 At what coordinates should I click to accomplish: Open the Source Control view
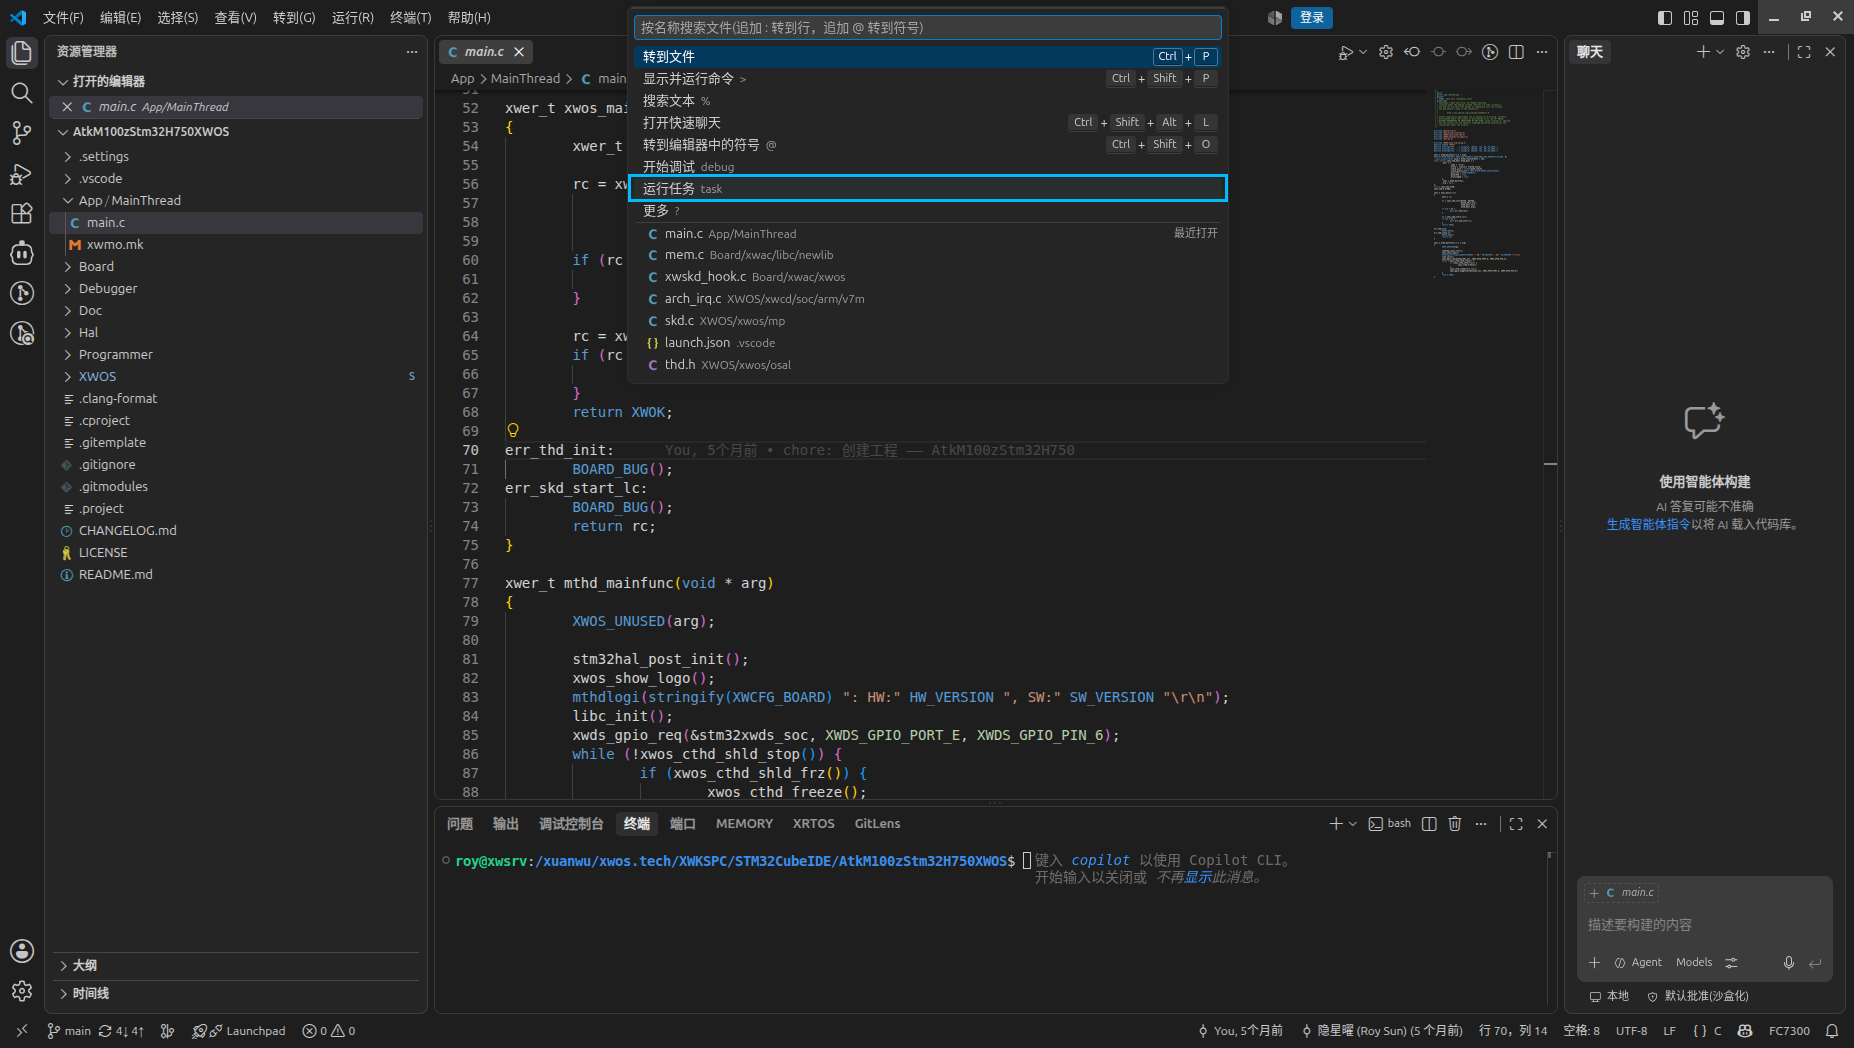click(x=22, y=133)
